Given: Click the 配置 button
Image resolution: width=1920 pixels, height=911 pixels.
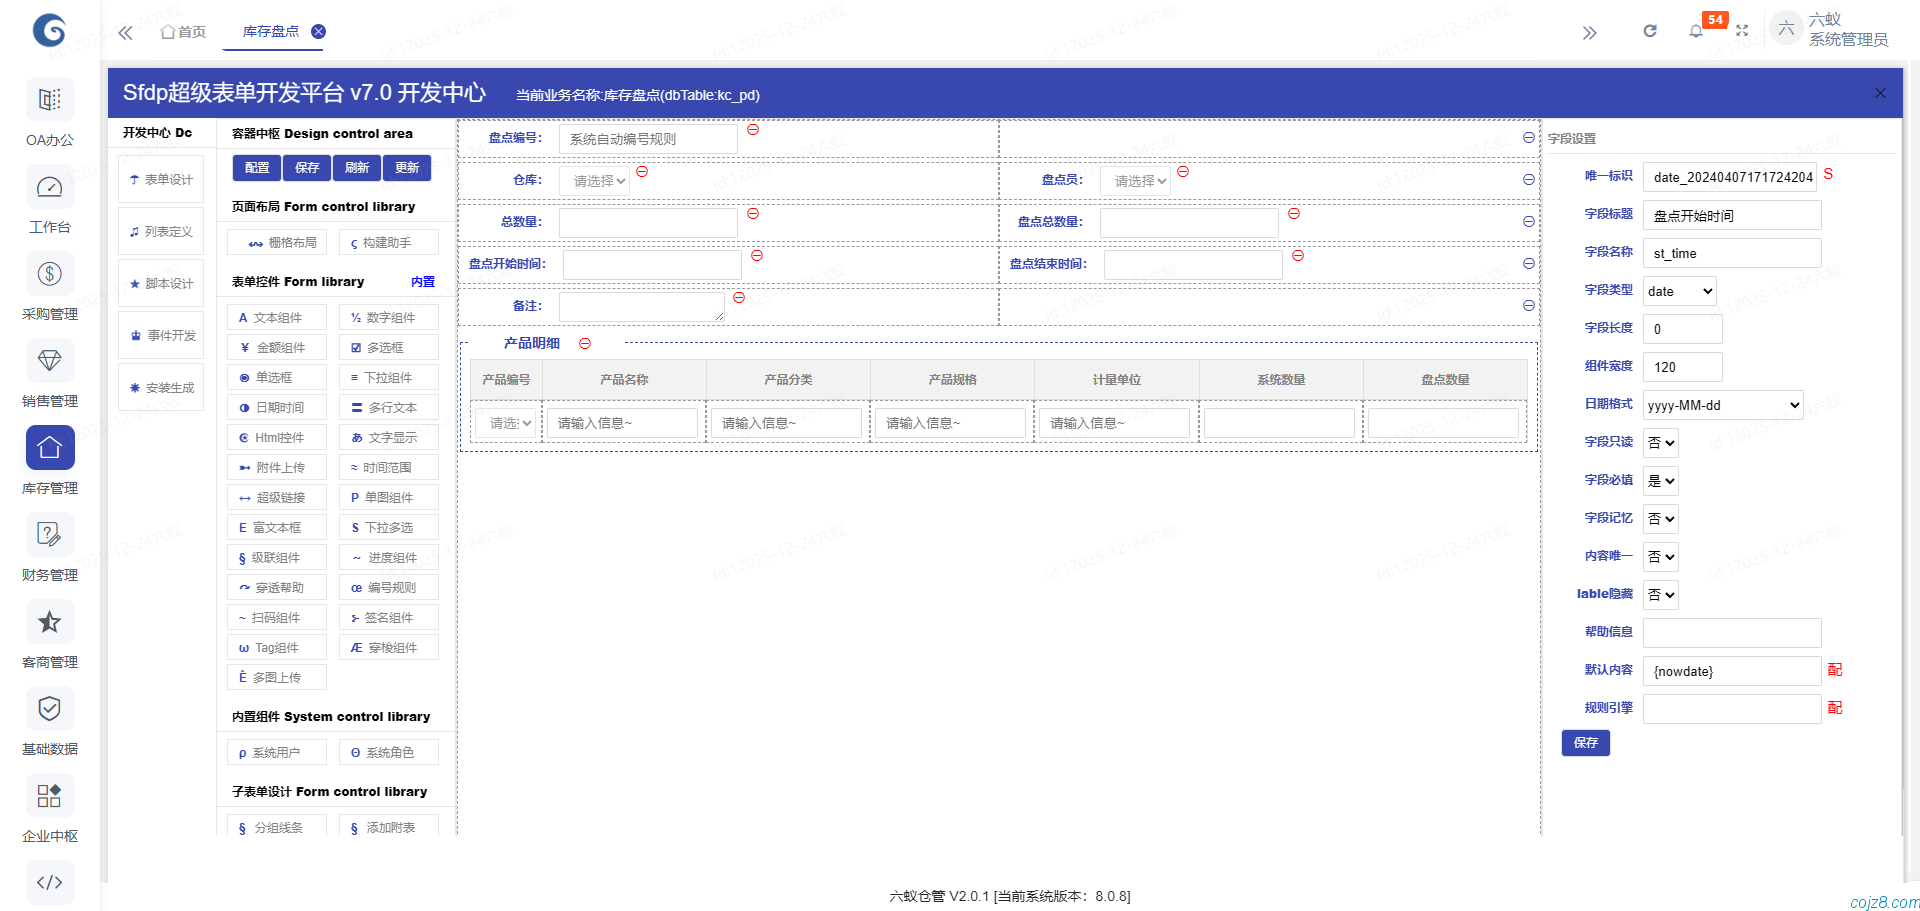Looking at the screenshot, I should point(257,168).
